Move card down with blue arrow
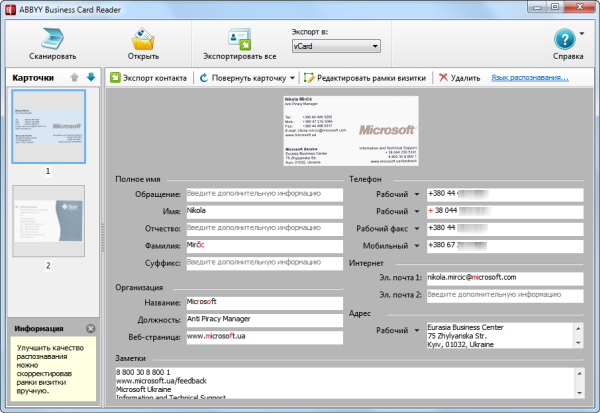The width and height of the screenshot is (600, 413). coord(91,77)
